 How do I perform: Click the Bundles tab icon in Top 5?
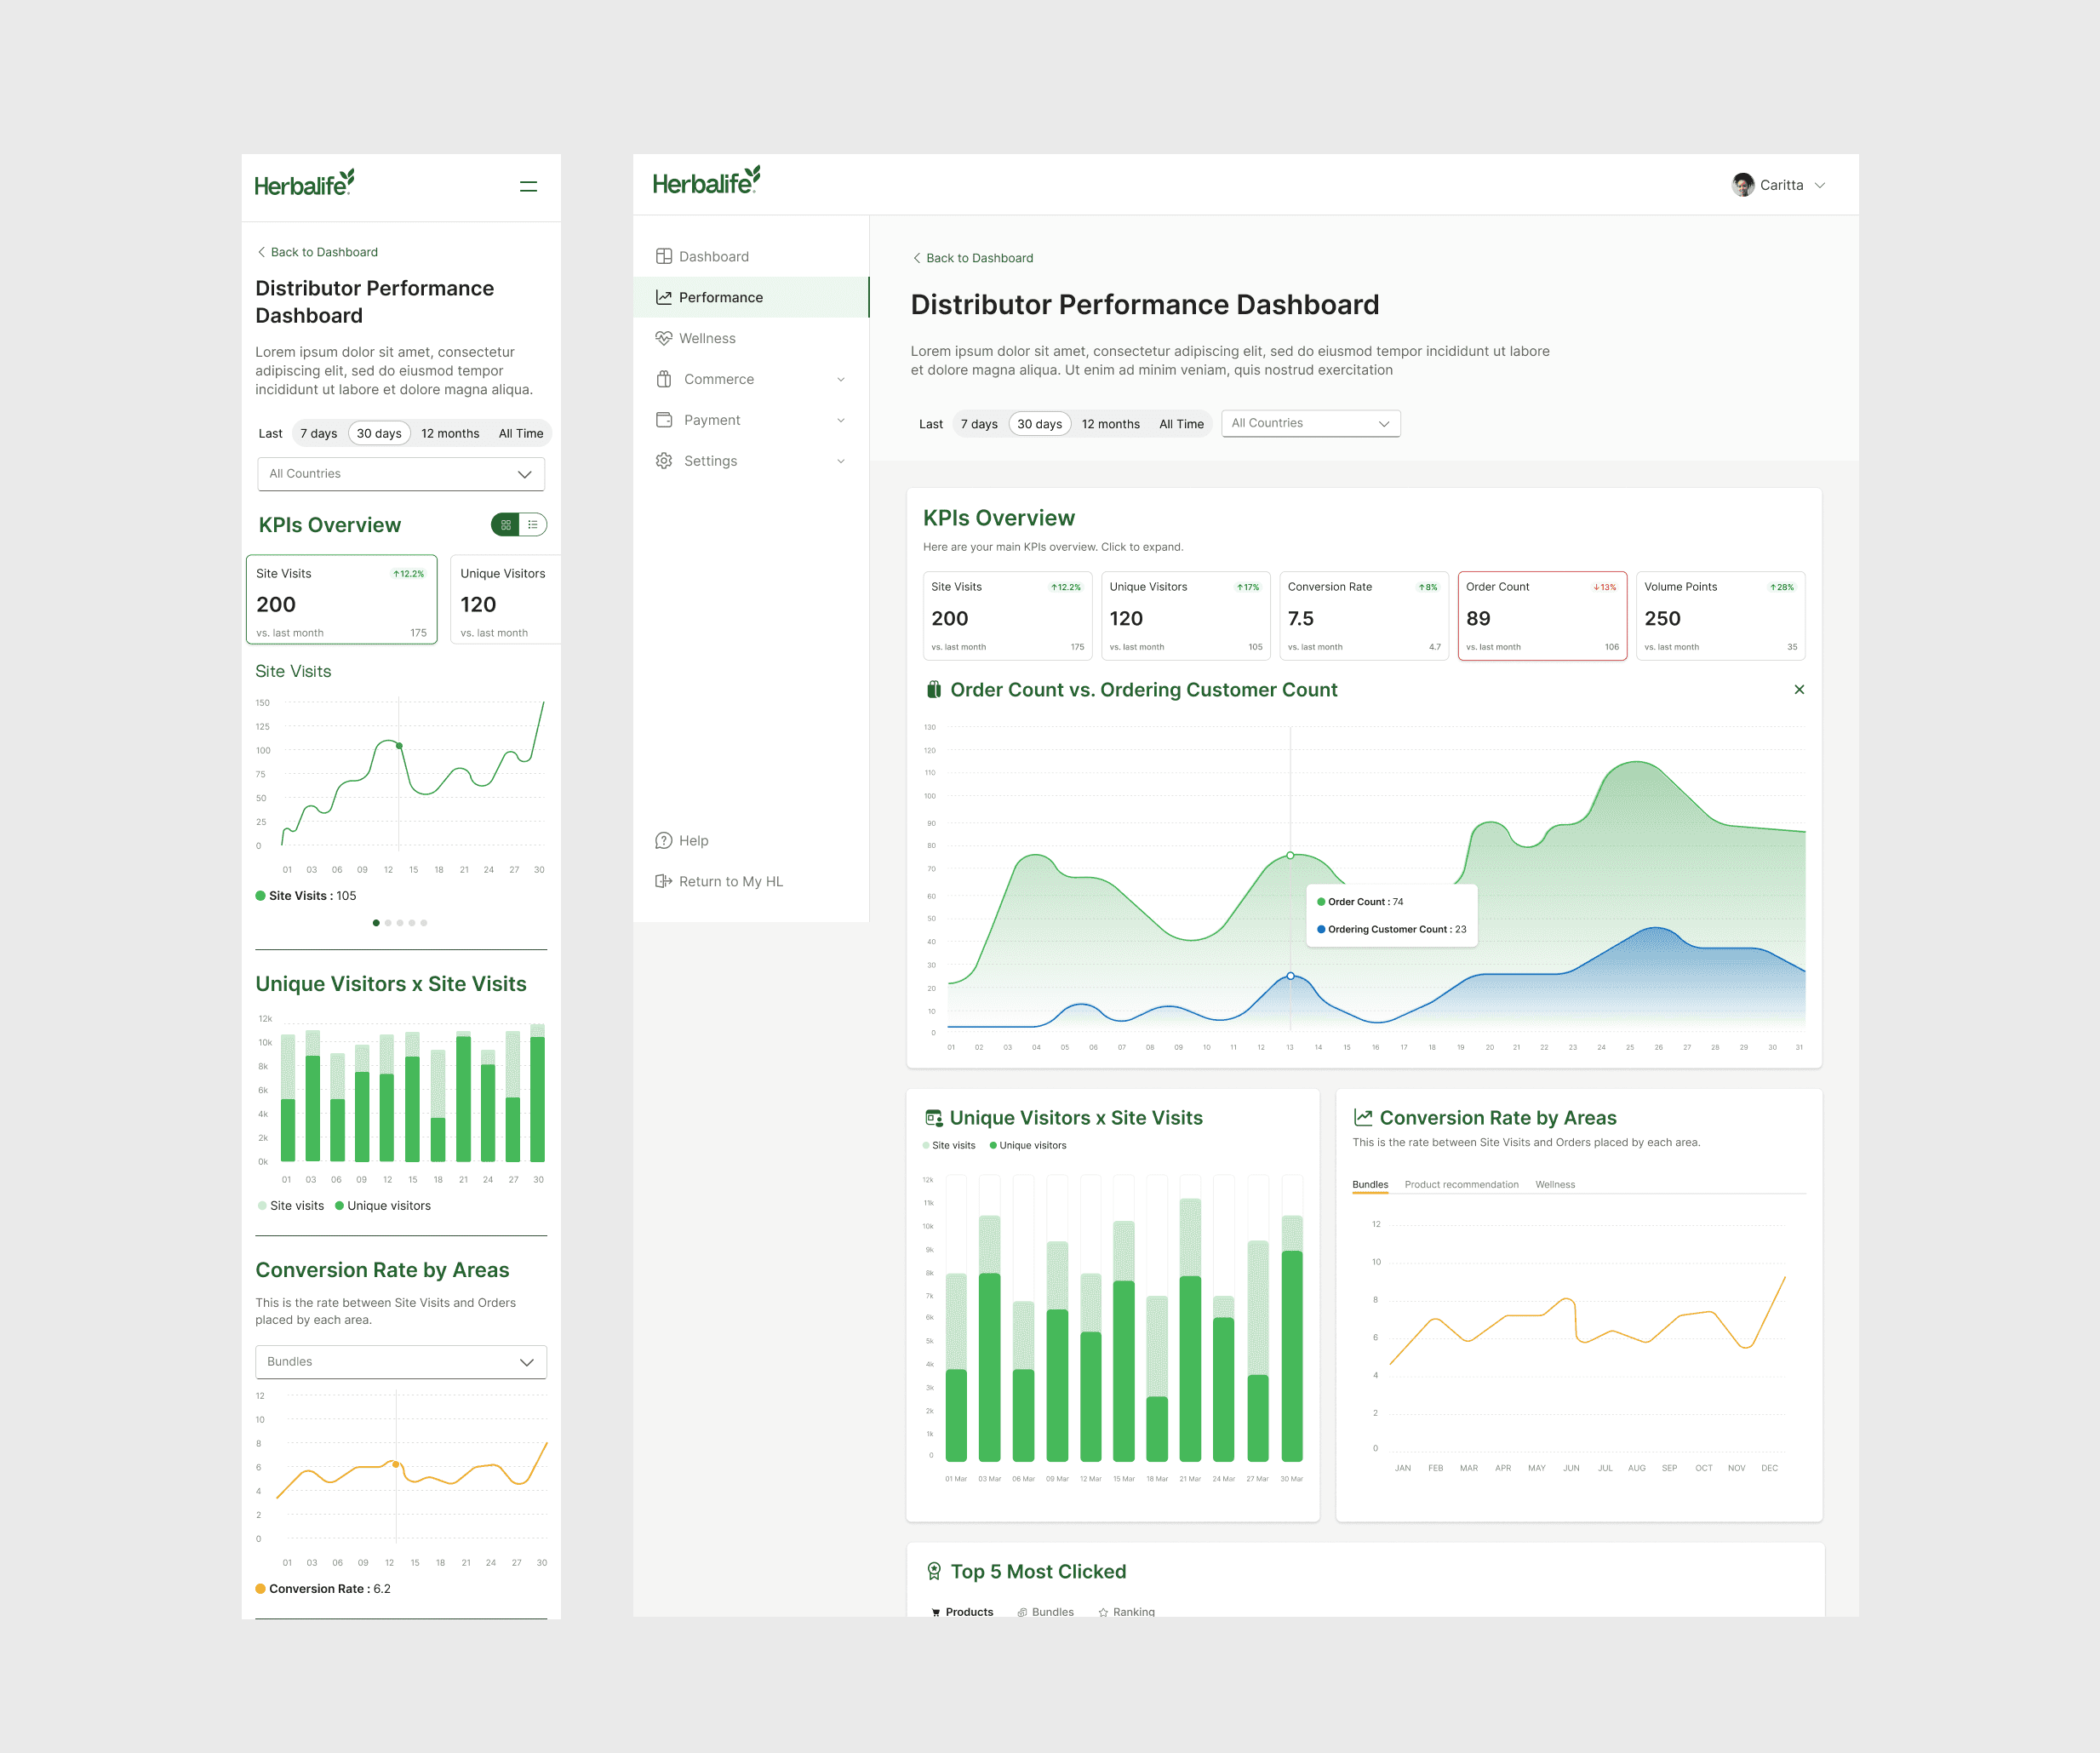point(1022,1612)
